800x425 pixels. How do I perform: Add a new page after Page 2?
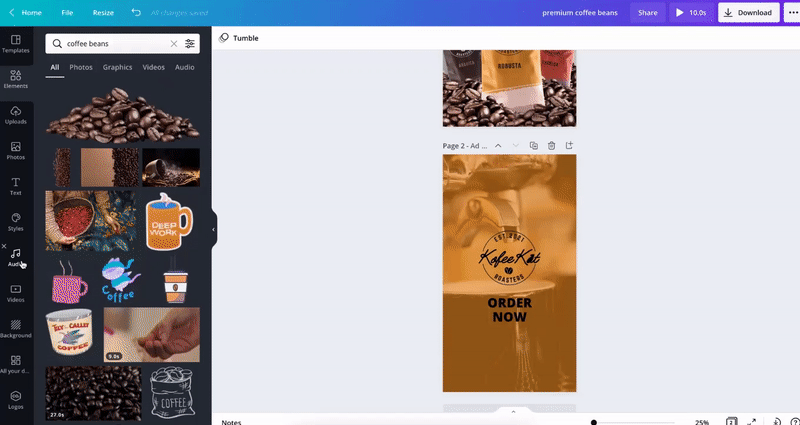click(569, 146)
